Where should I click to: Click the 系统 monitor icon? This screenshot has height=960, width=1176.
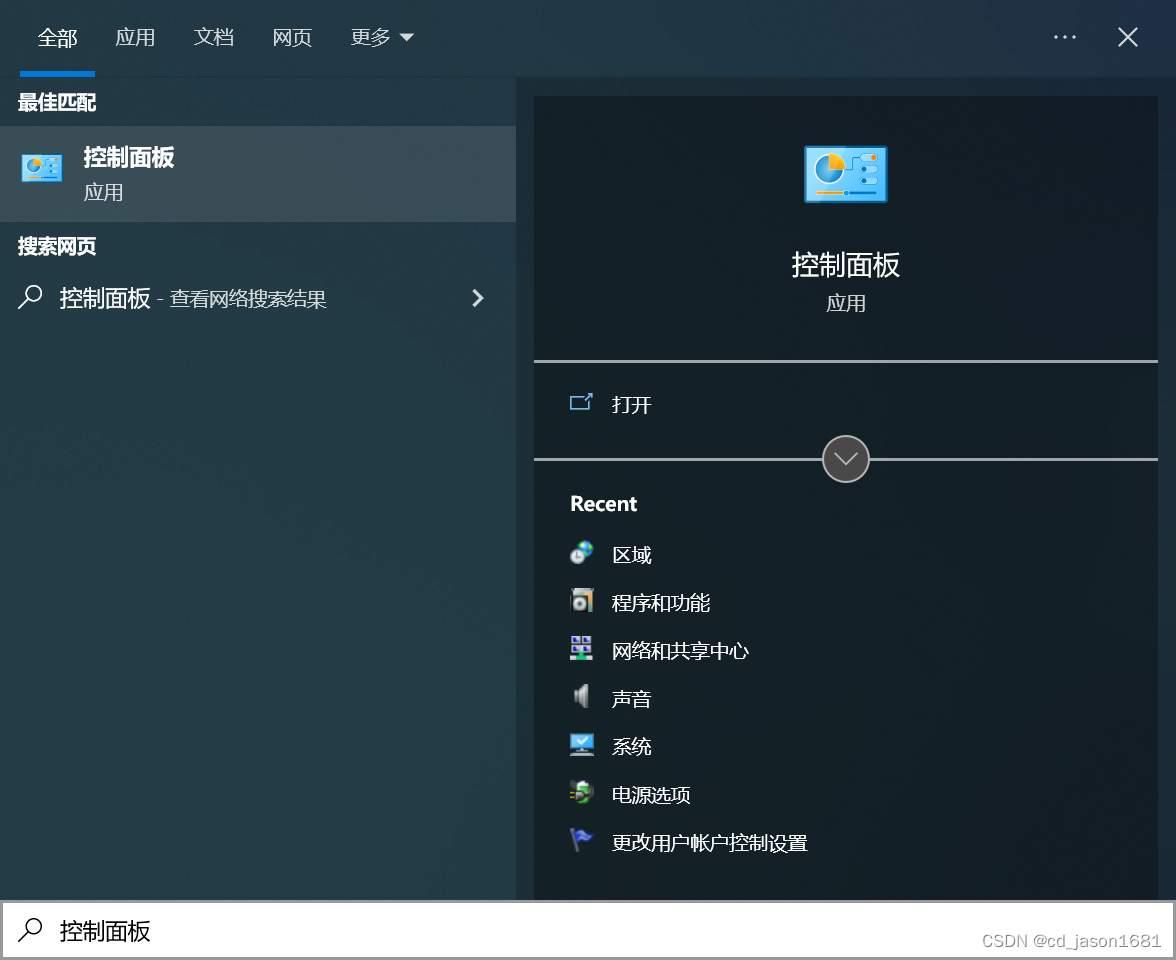581,745
